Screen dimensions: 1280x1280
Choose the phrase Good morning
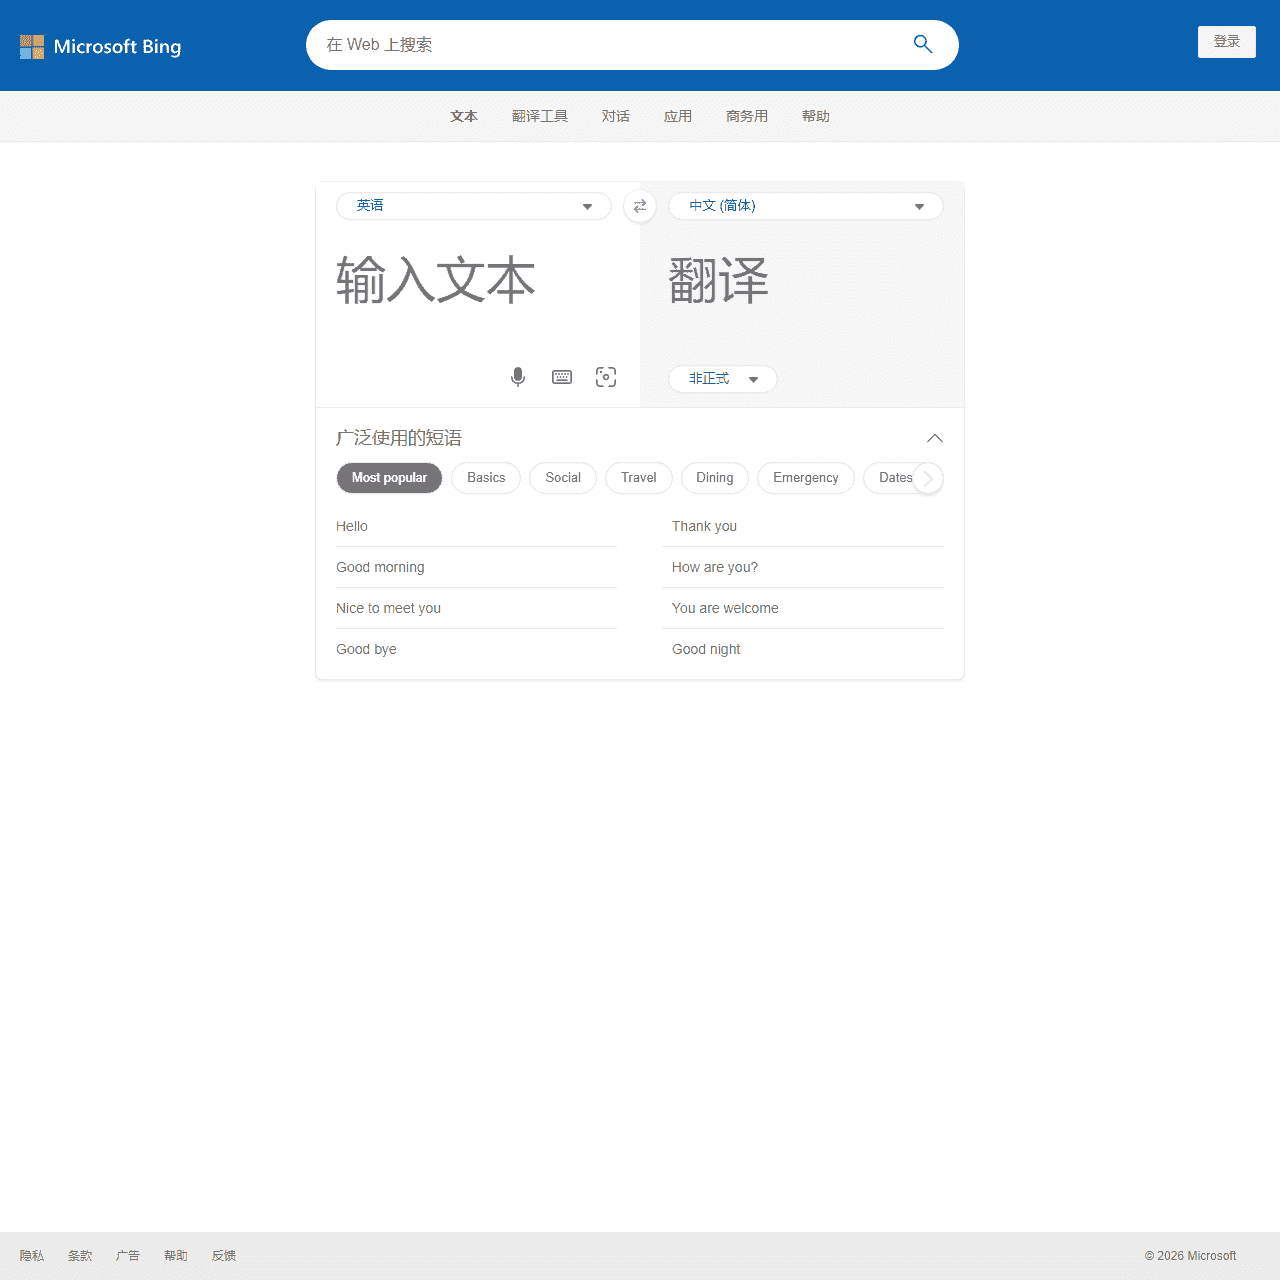coord(476,567)
